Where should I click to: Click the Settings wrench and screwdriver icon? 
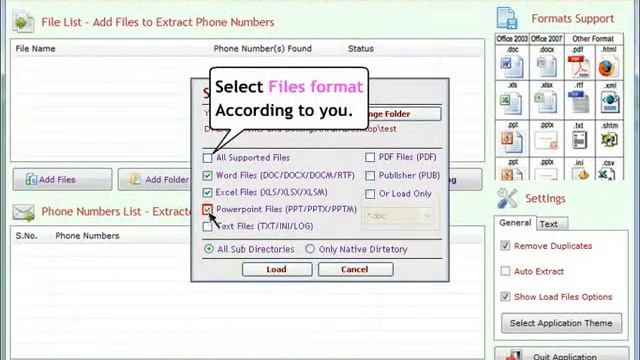507,198
